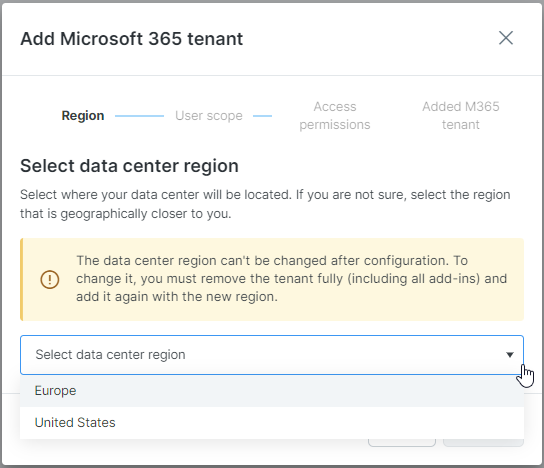Screen dimensions: 544x468
Task: Go to the Added M365 tenant step
Action: pyautogui.click(x=461, y=116)
